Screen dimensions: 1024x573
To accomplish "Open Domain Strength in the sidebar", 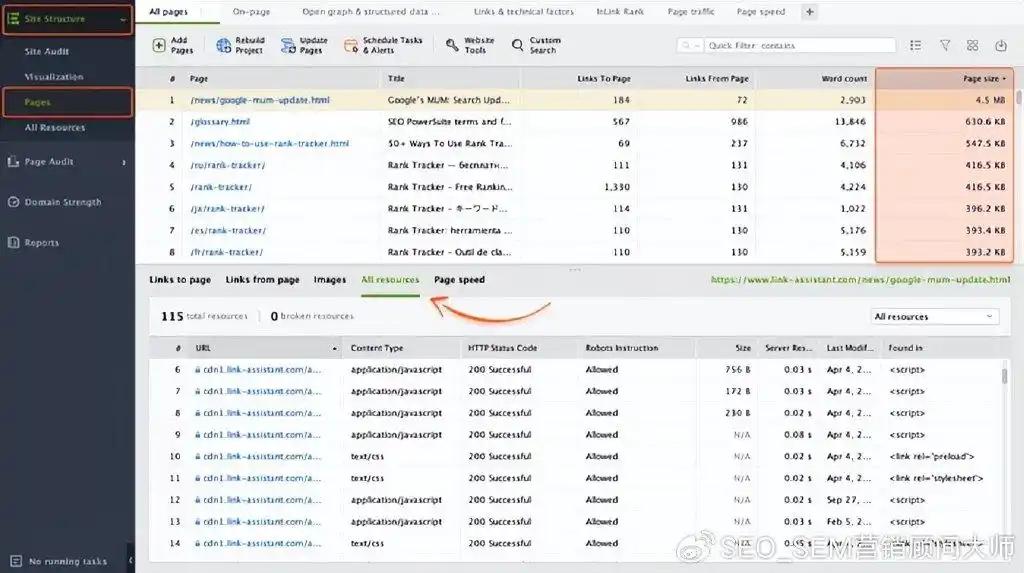I will 63,202.
